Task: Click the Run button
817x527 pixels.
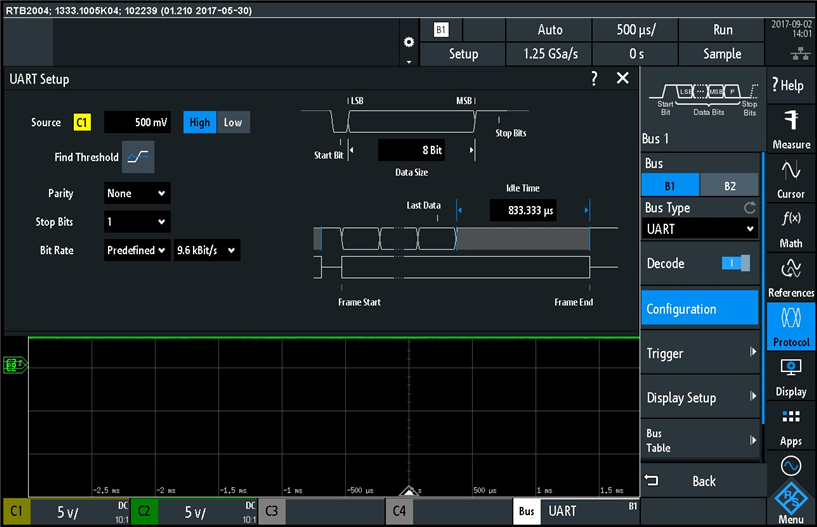Action: pyautogui.click(x=722, y=30)
